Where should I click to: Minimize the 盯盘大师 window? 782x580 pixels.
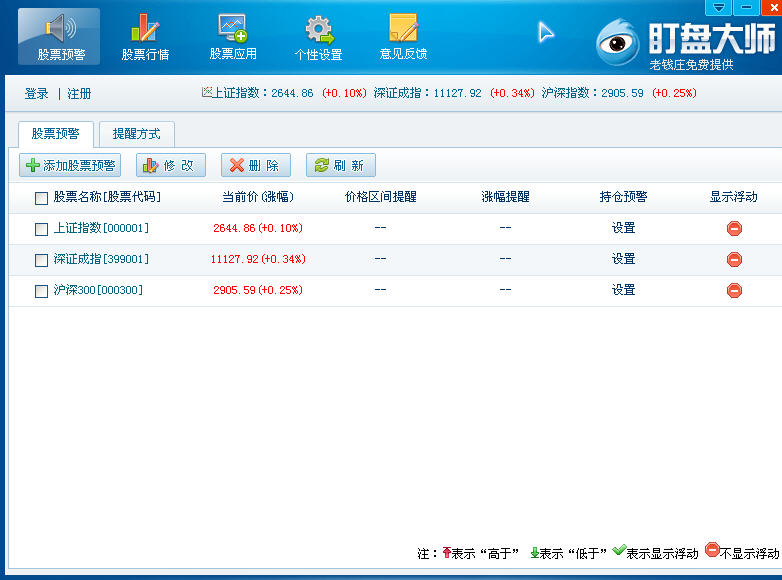tap(746, 7)
